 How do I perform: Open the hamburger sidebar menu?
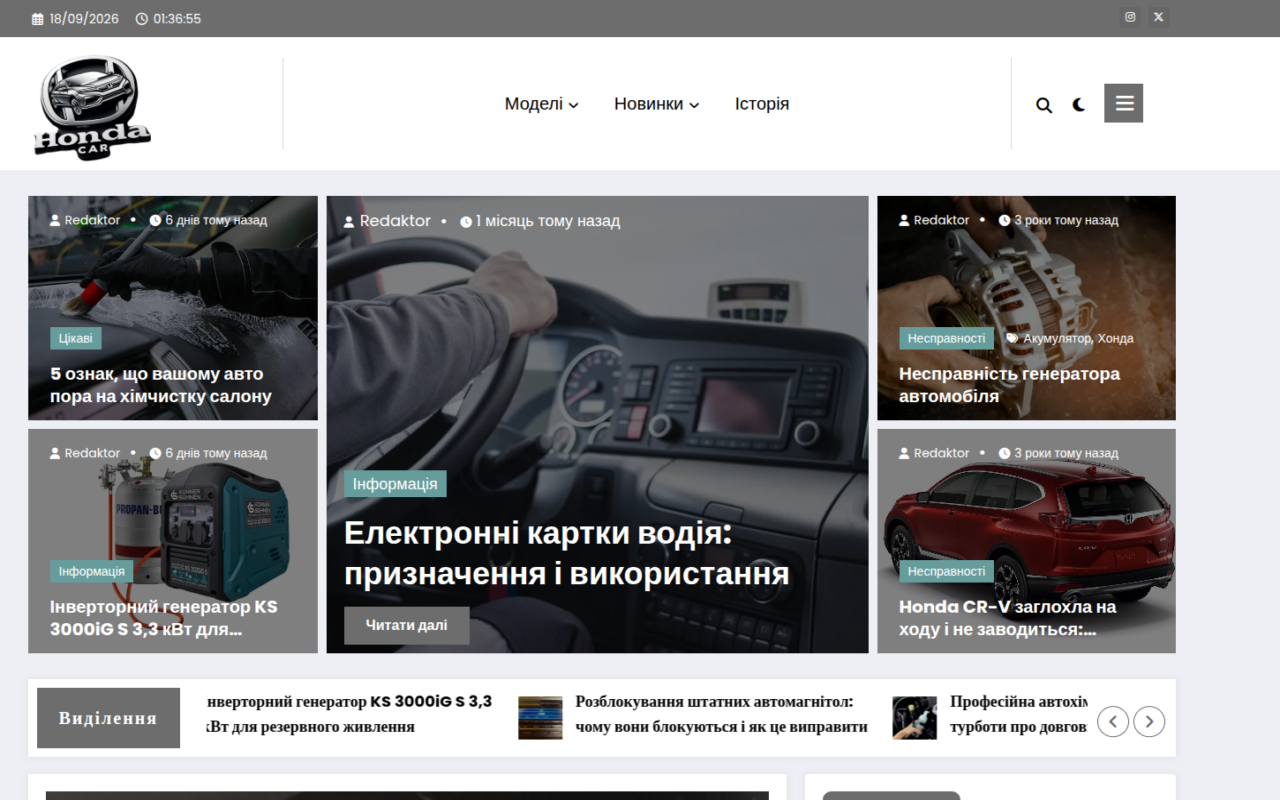click(1123, 103)
